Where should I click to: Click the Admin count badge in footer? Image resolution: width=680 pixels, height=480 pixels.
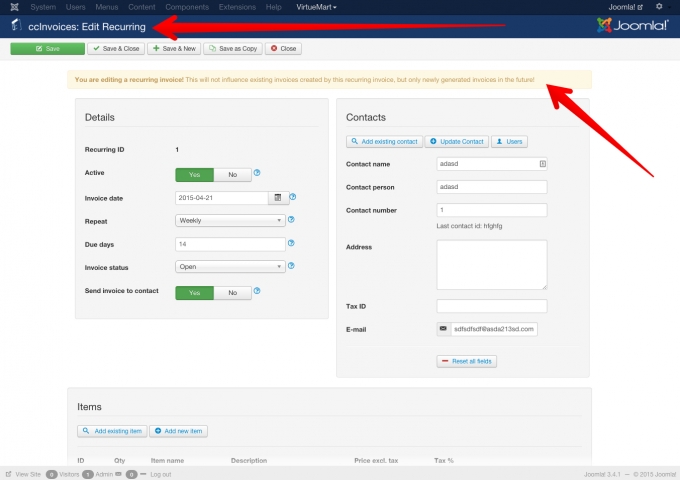pyautogui.click(x=88, y=474)
